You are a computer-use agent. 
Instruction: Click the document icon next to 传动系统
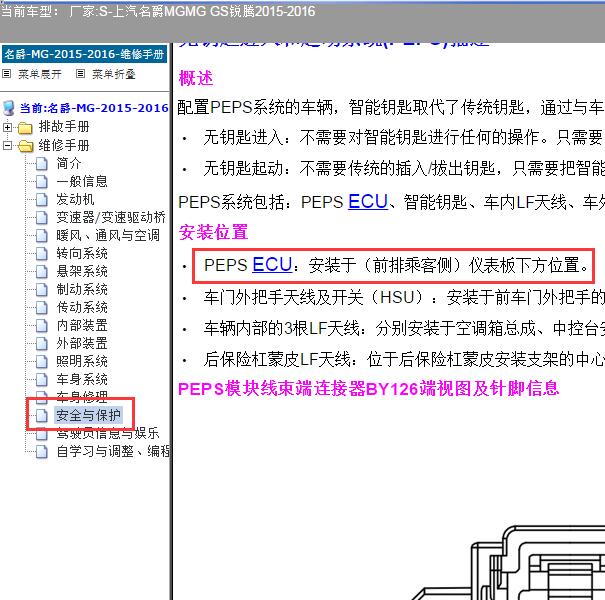pyautogui.click(x=42, y=308)
